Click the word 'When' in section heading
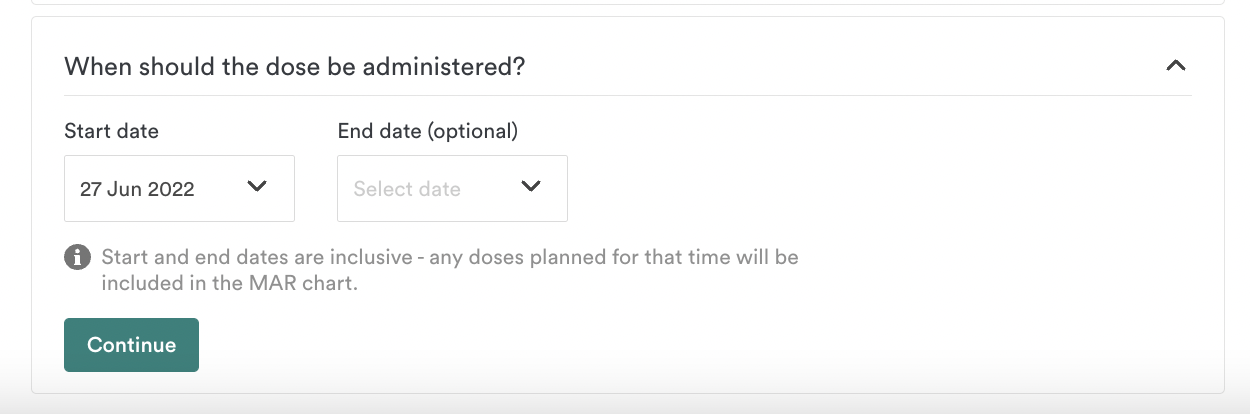The image size is (1250, 414). pyautogui.click(x=93, y=67)
